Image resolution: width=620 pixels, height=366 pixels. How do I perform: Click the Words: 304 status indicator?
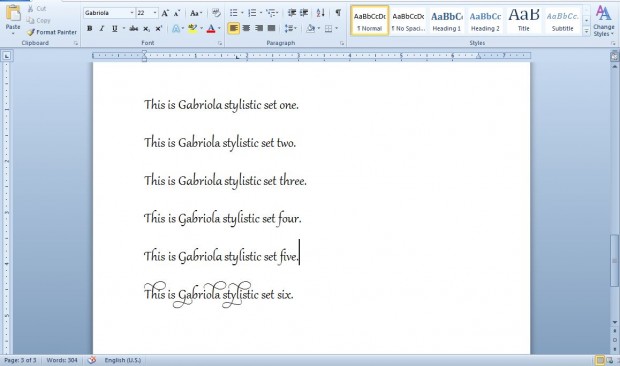pyautogui.click(x=62, y=360)
